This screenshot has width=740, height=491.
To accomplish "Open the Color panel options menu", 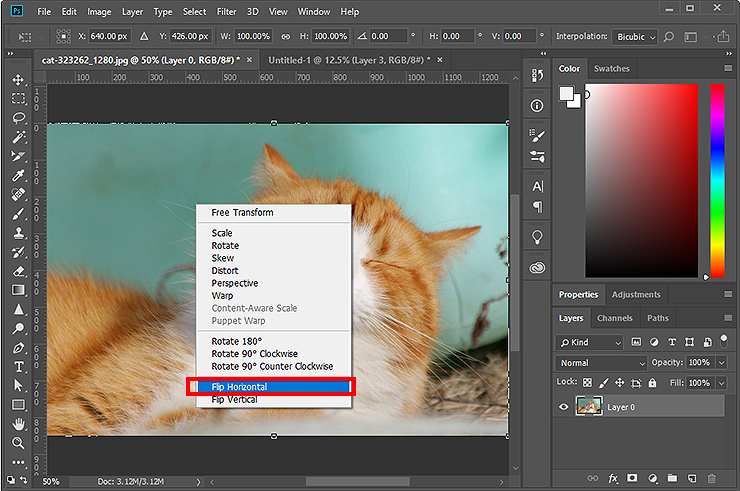I will pyautogui.click(x=728, y=68).
